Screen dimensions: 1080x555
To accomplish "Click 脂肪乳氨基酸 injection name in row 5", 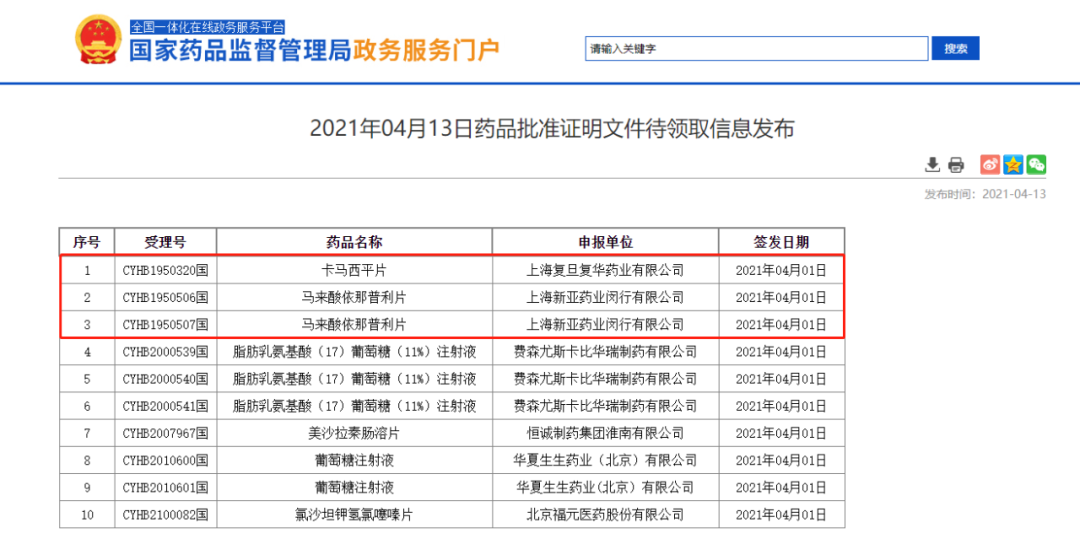I will (354, 379).
